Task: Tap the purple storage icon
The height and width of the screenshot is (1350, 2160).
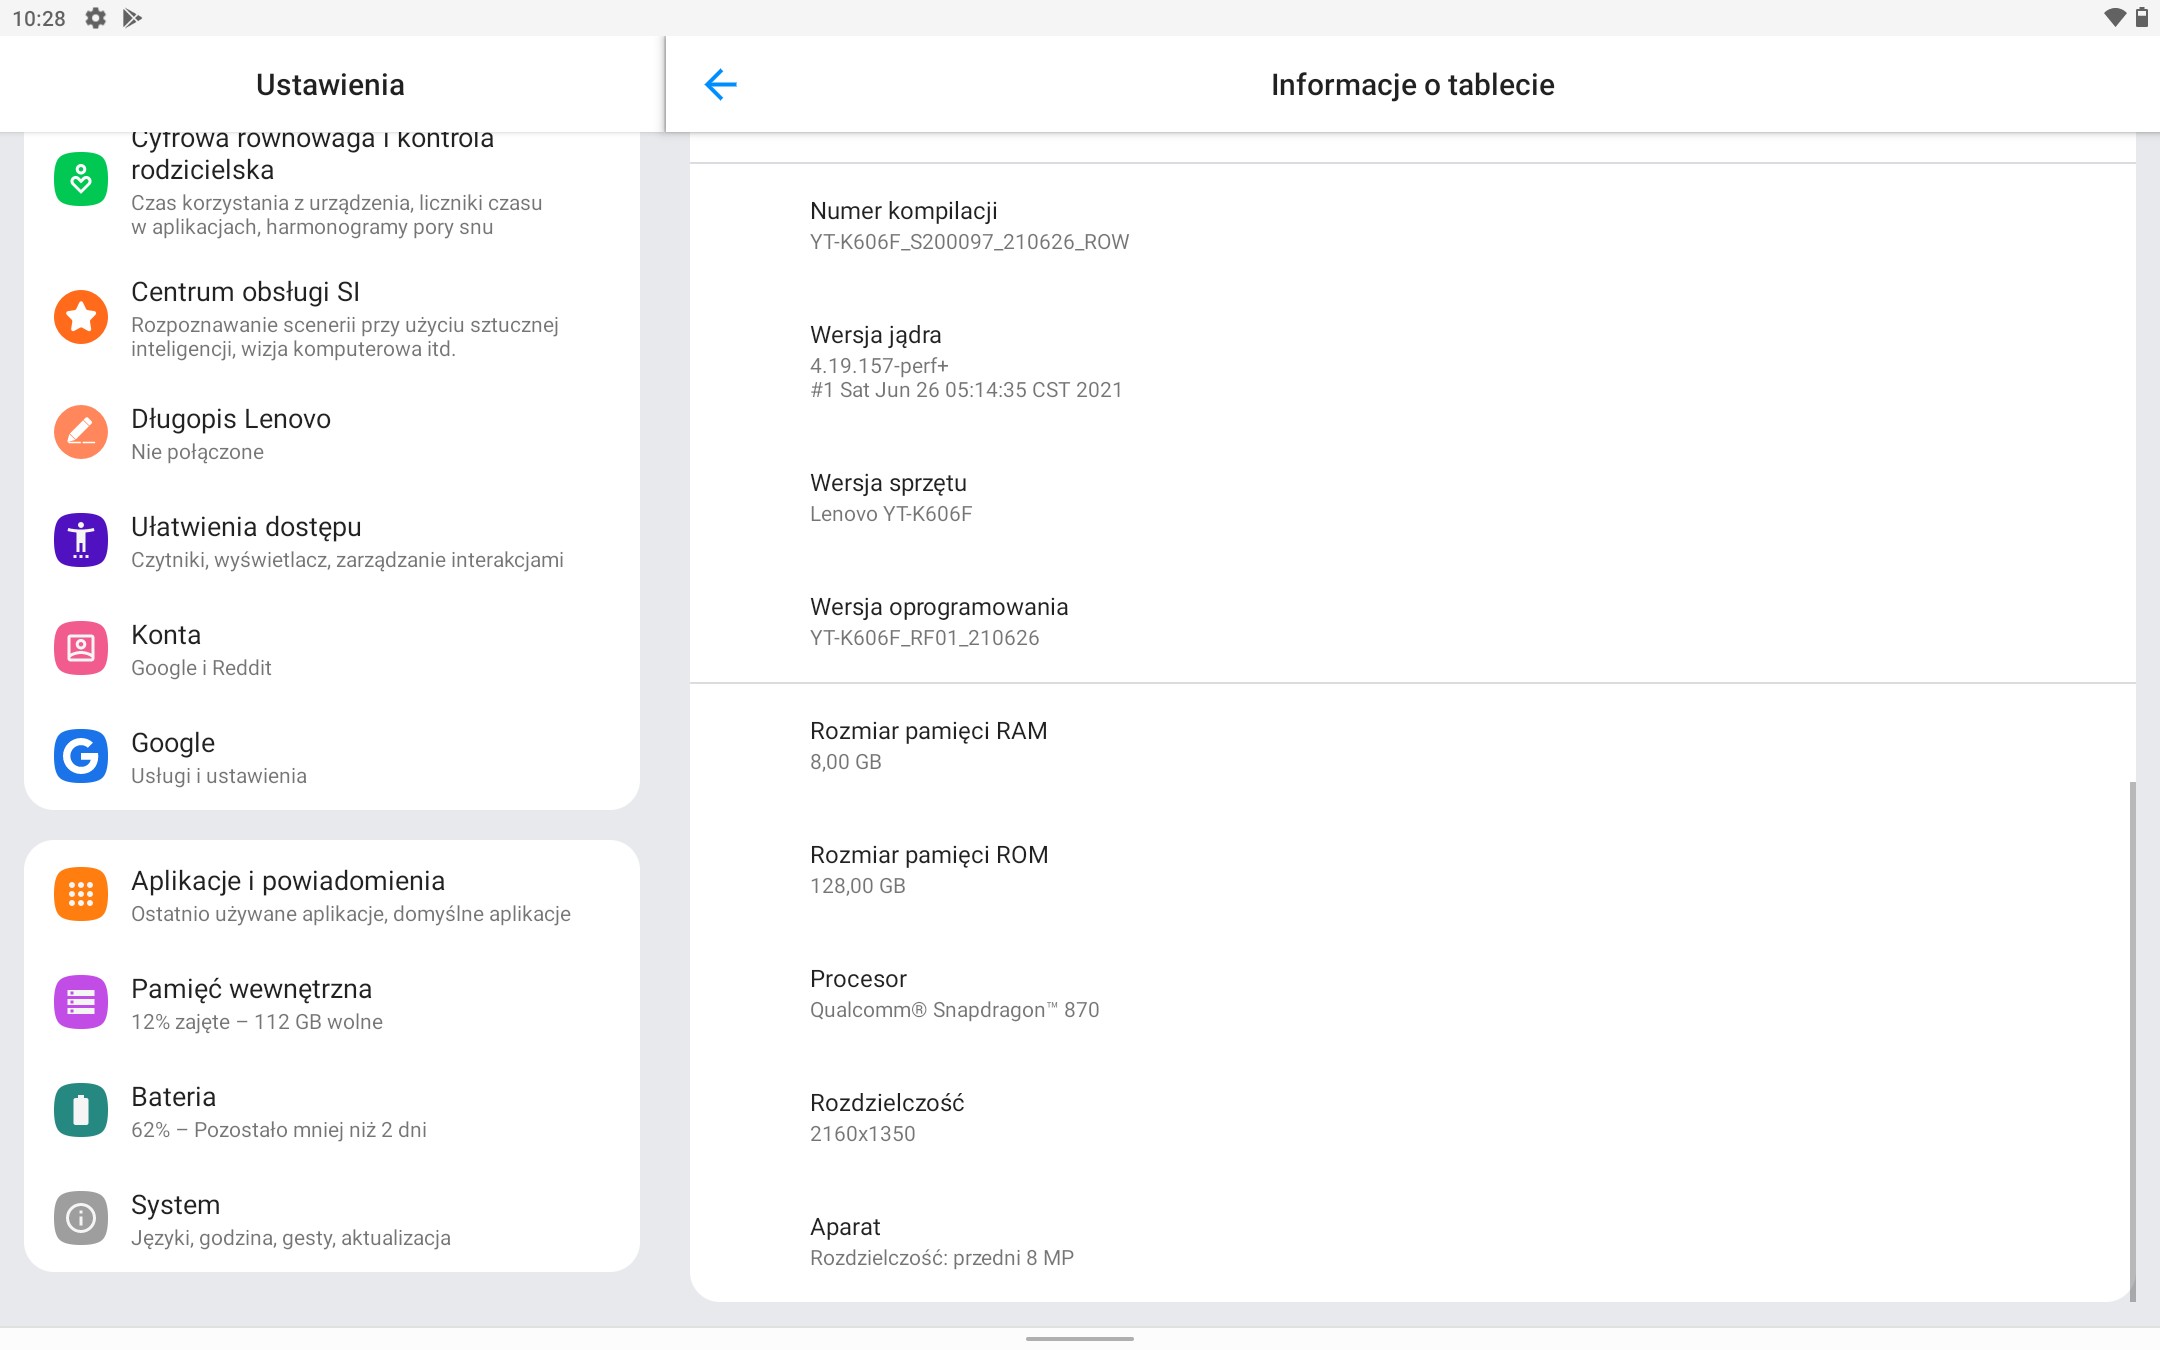Action: click(81, 1002)
